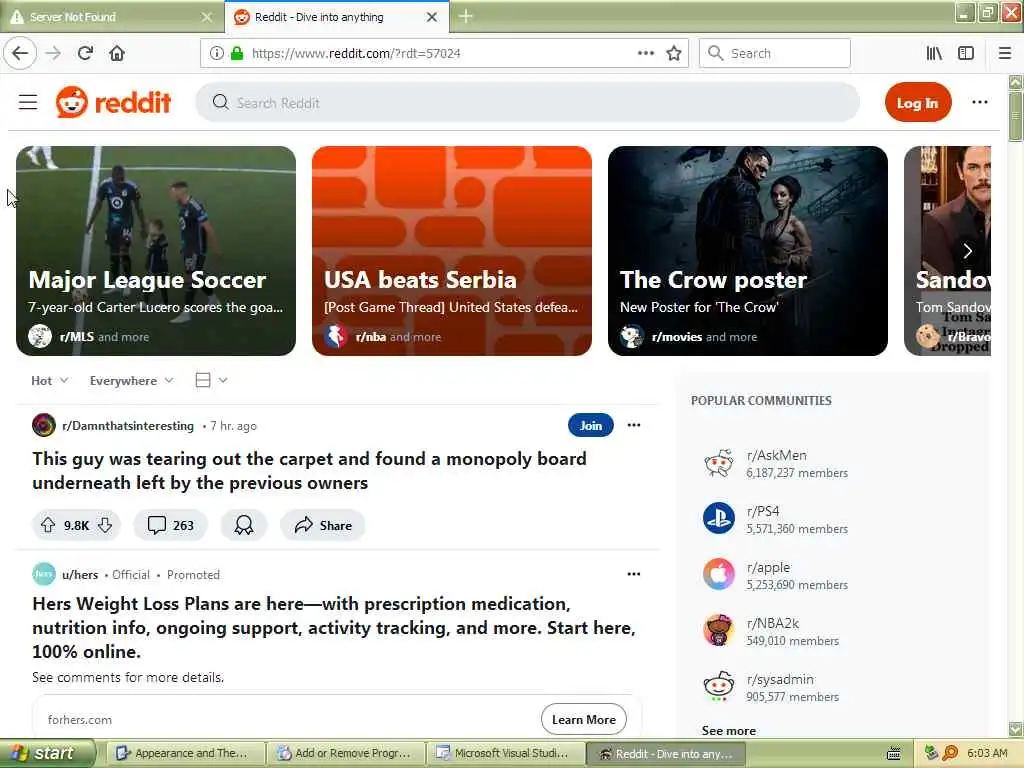Upvote the monopoly board post
Viewport: 1024px width, 768px height.
pos(48,525)
